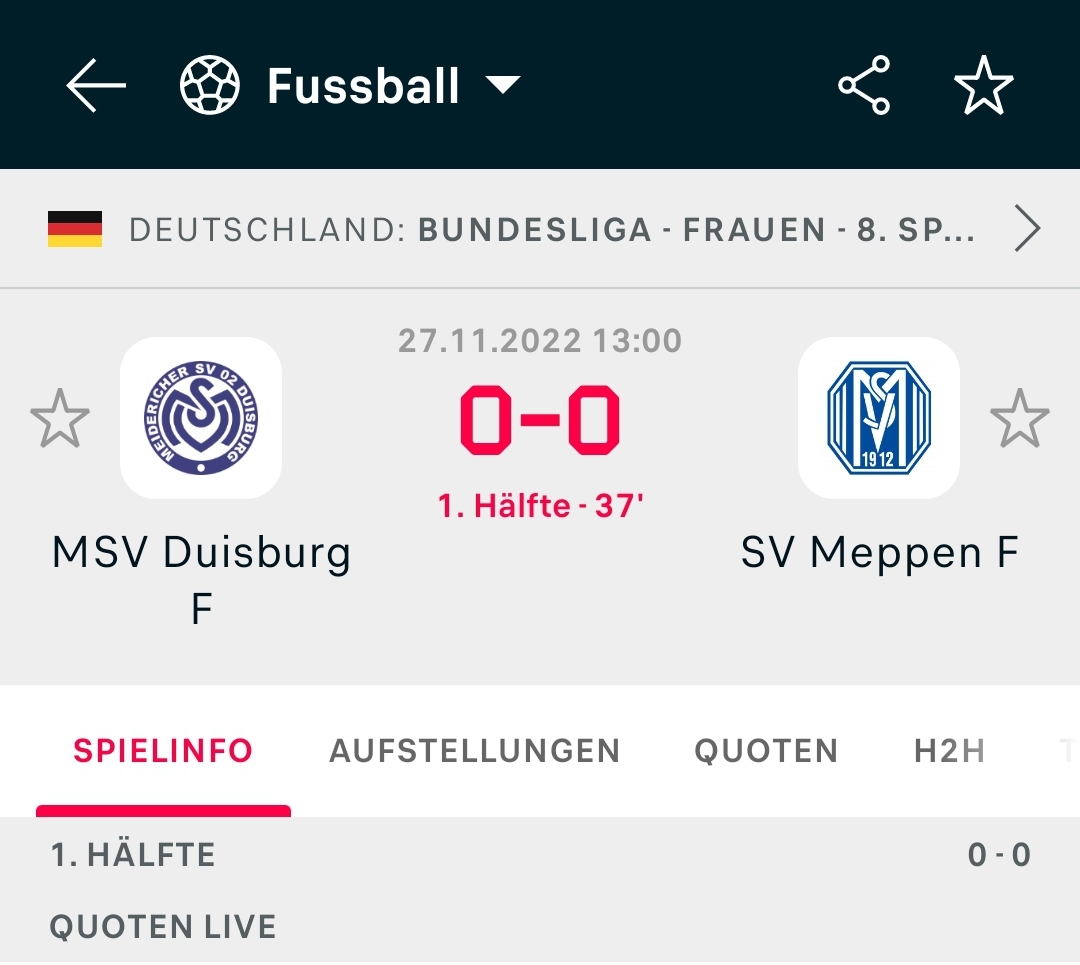Select the H2H tab

(x=949, y=751)
